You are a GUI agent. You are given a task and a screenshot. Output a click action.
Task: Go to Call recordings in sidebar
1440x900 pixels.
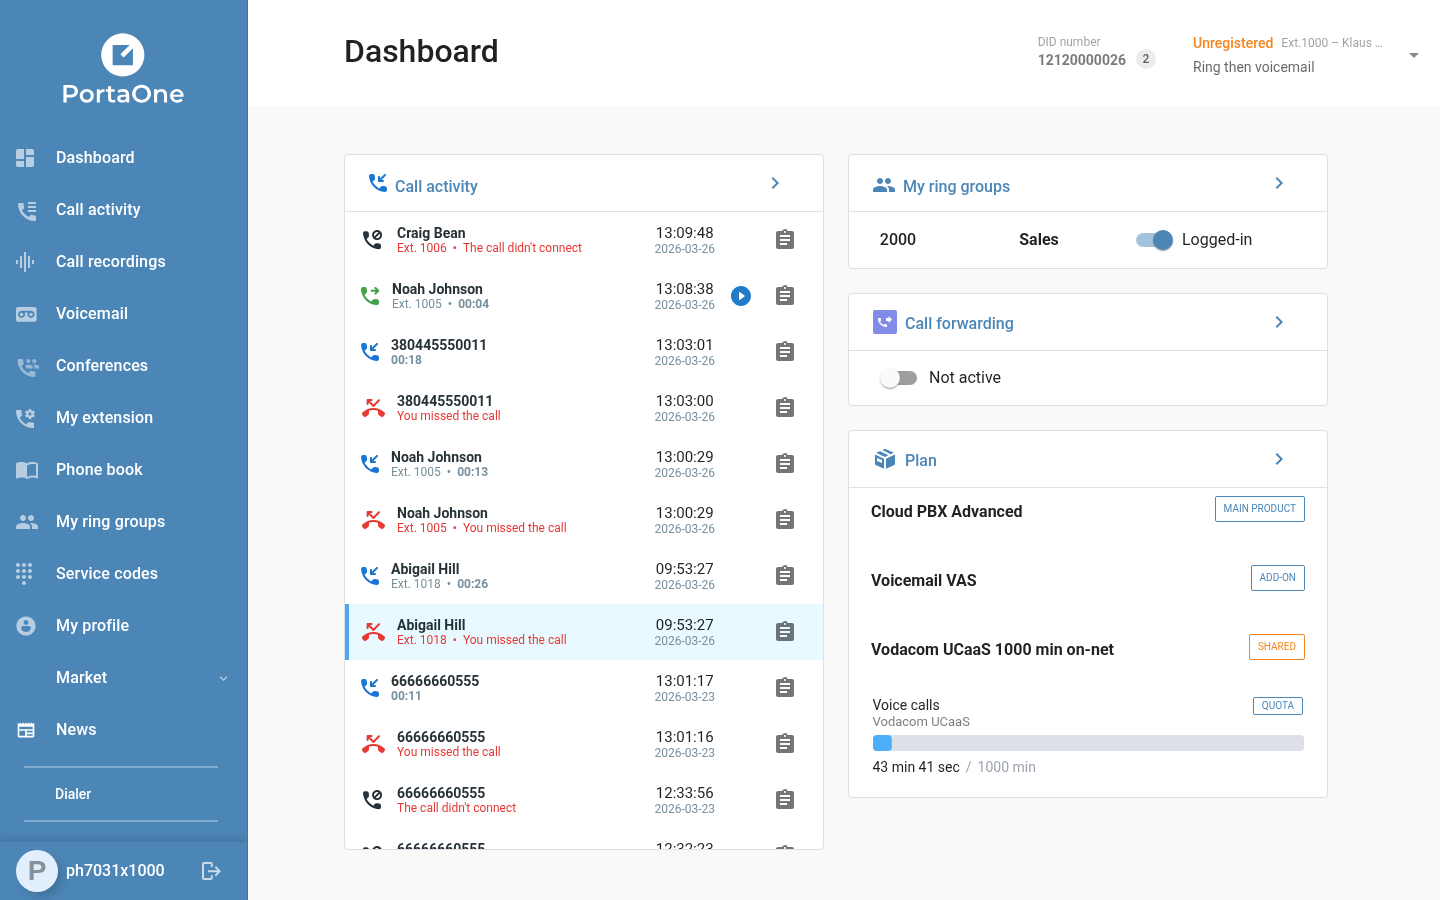click(x=110, y=262)
